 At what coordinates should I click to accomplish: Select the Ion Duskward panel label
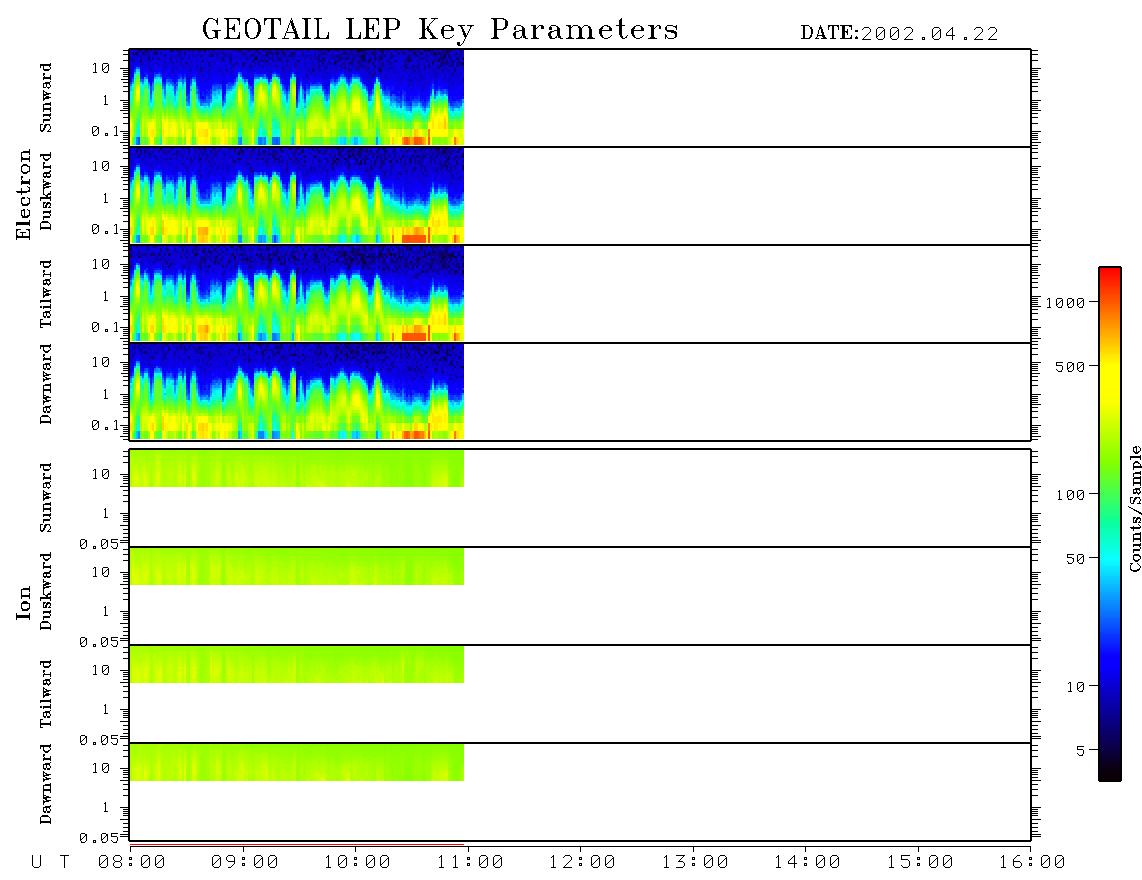(x=46, y=592)
